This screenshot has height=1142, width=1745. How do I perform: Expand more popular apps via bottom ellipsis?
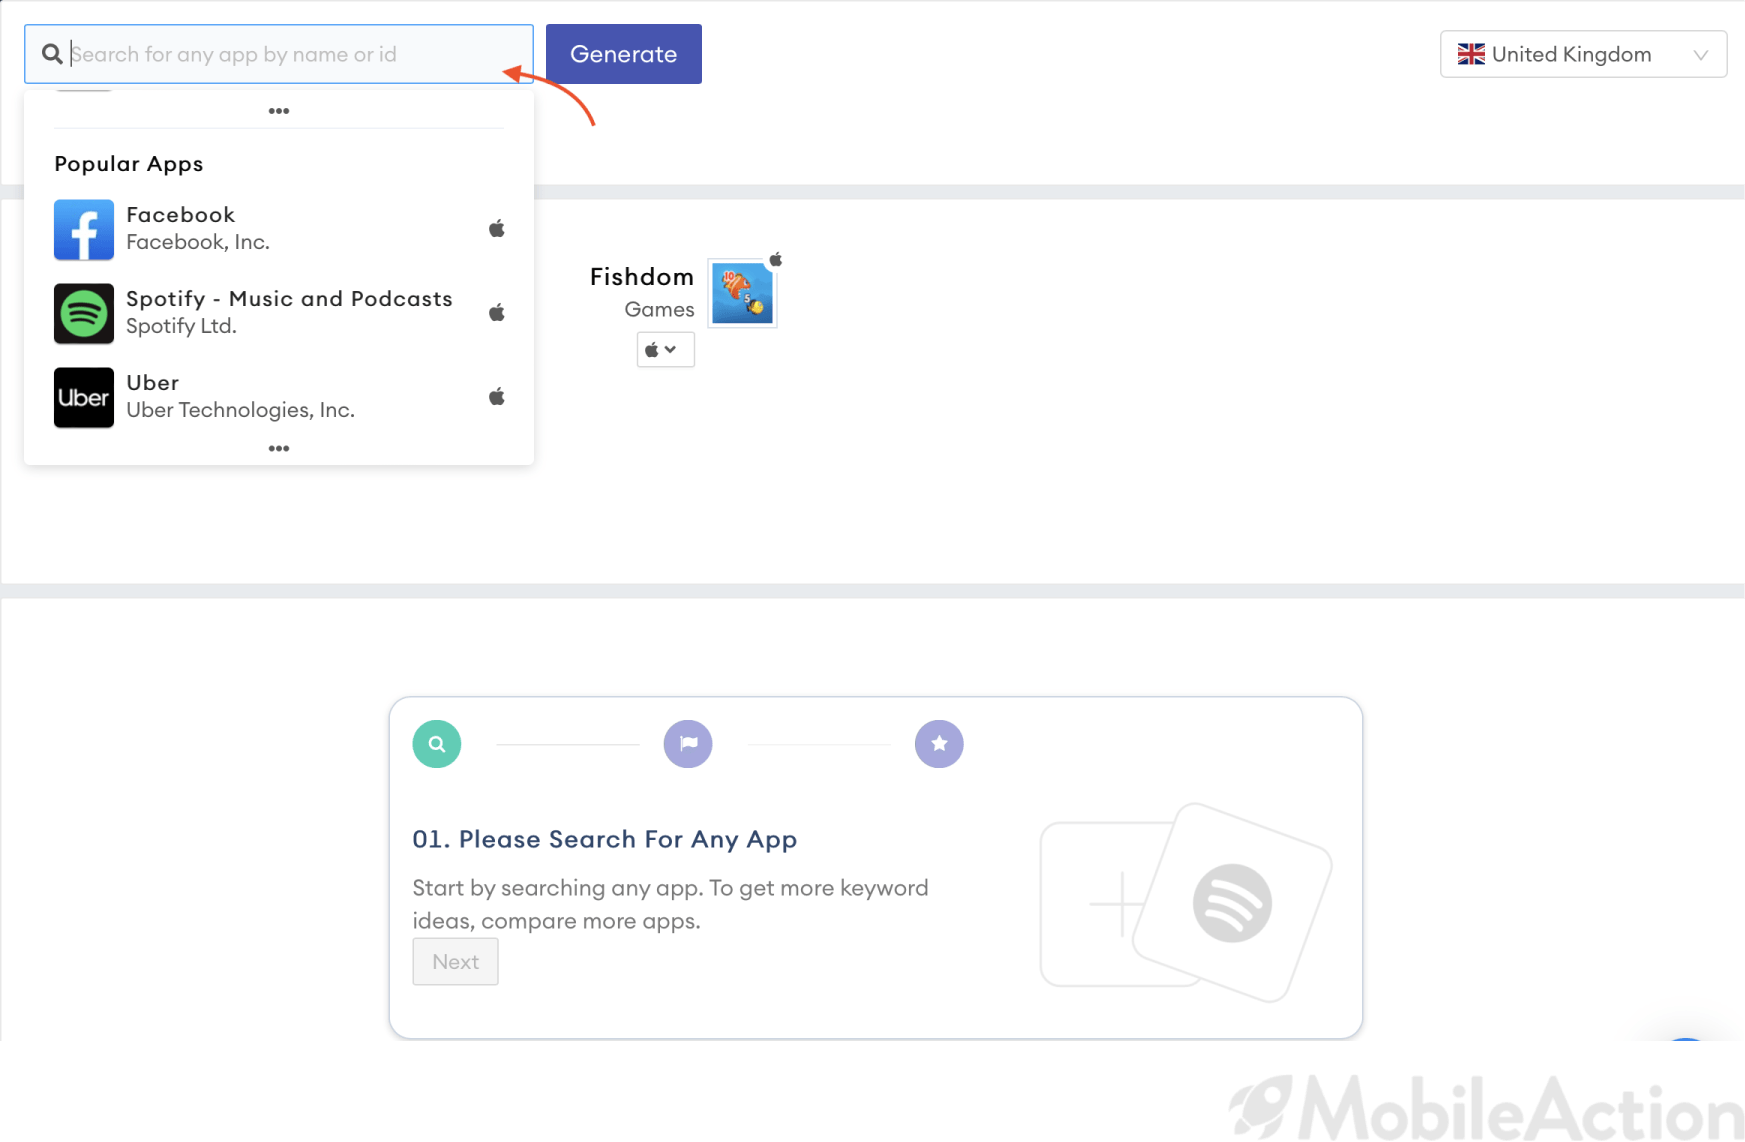click(x=279, y=448)
